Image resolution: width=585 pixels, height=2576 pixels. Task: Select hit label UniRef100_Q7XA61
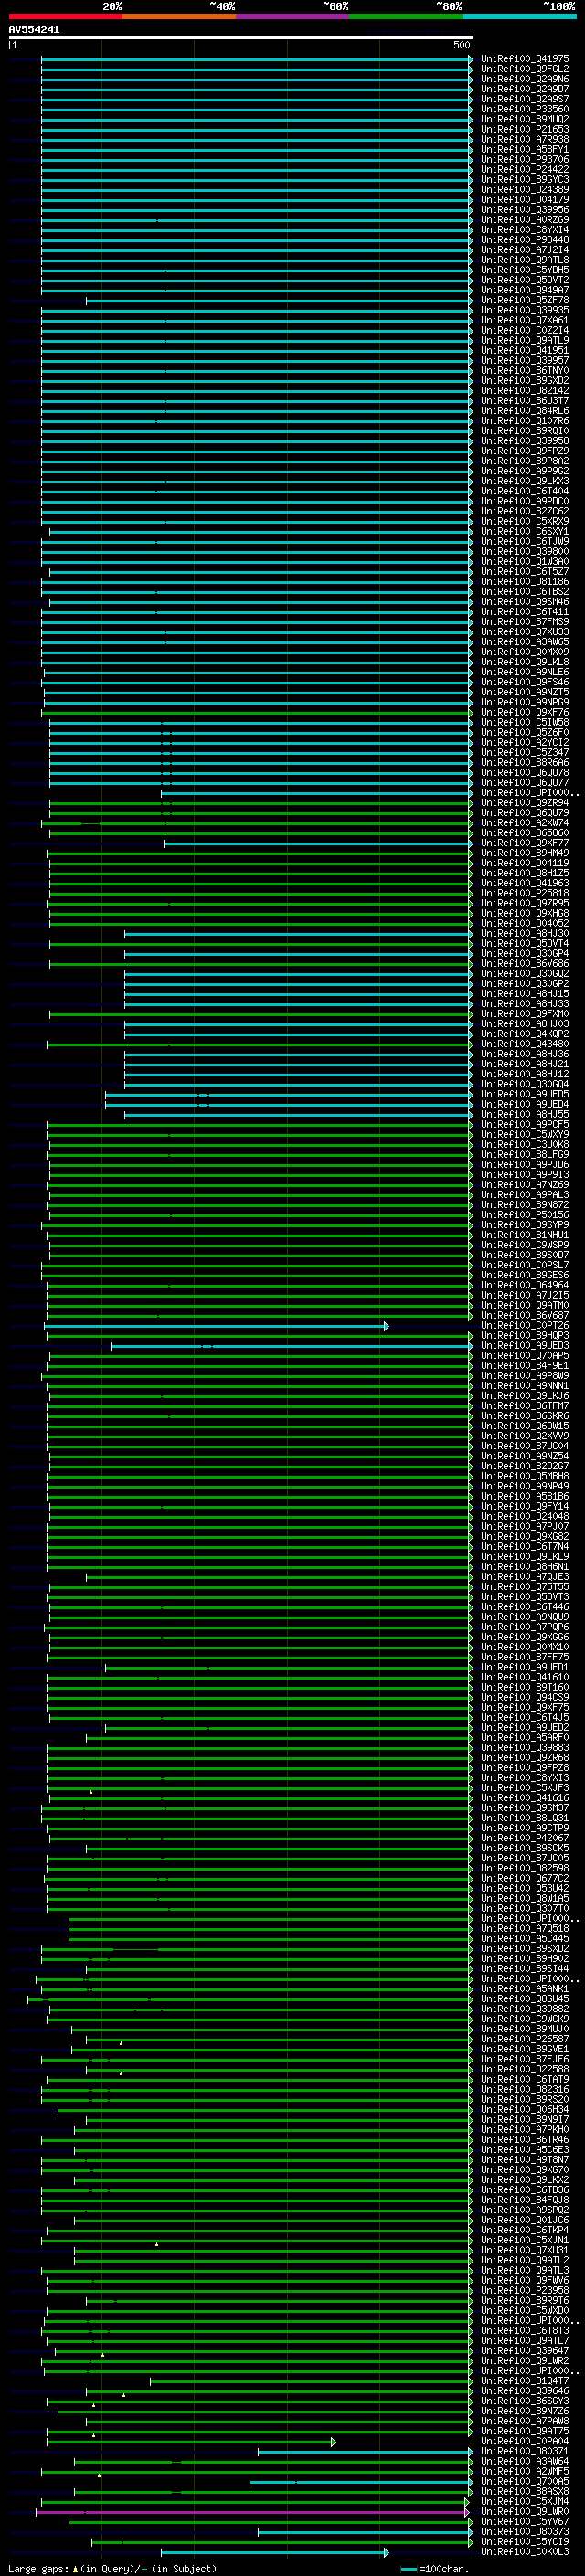tap(525, 320)
